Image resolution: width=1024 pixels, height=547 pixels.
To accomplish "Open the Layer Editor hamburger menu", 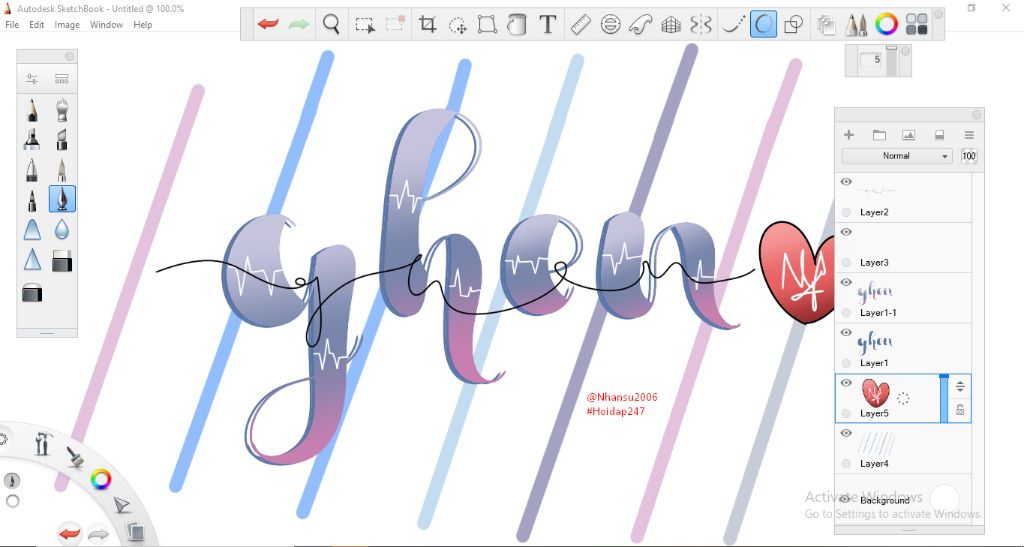I will click(969, 135).
